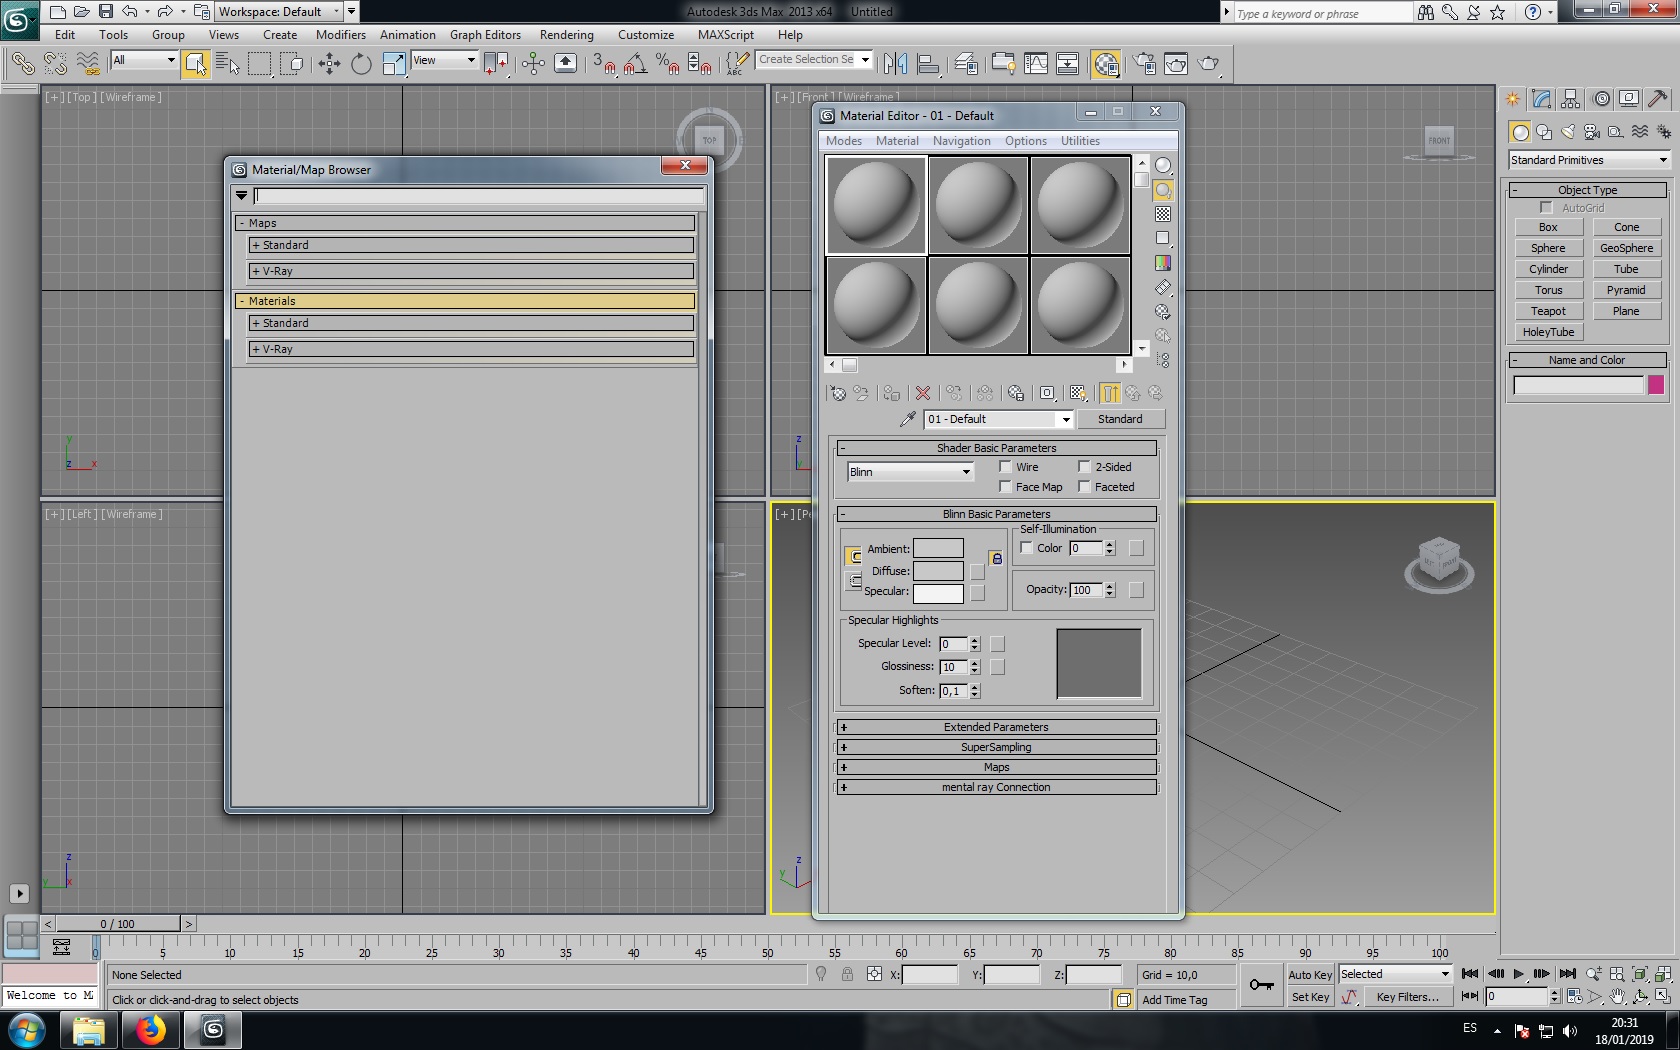
Task: Click the Specular color swatch
Action: (x=938, y=593)
